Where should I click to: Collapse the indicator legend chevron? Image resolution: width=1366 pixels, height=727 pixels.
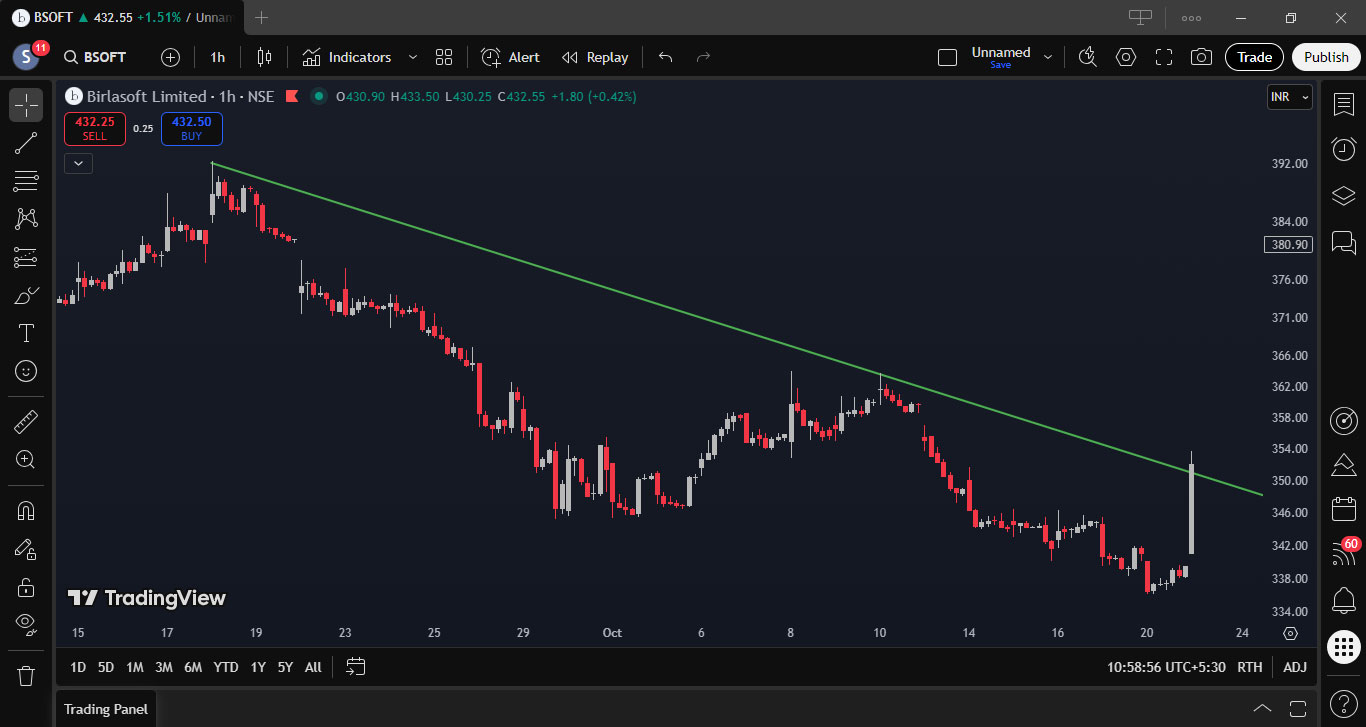pos(78,163)
